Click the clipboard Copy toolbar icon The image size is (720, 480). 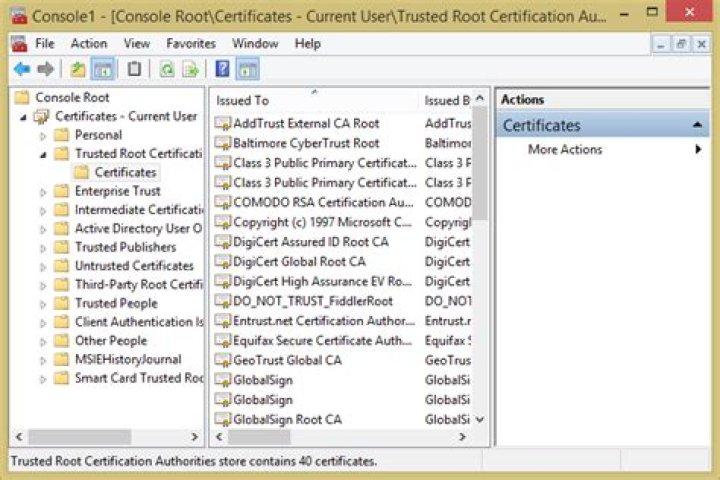pyautogui.click(x=134, y=69)
